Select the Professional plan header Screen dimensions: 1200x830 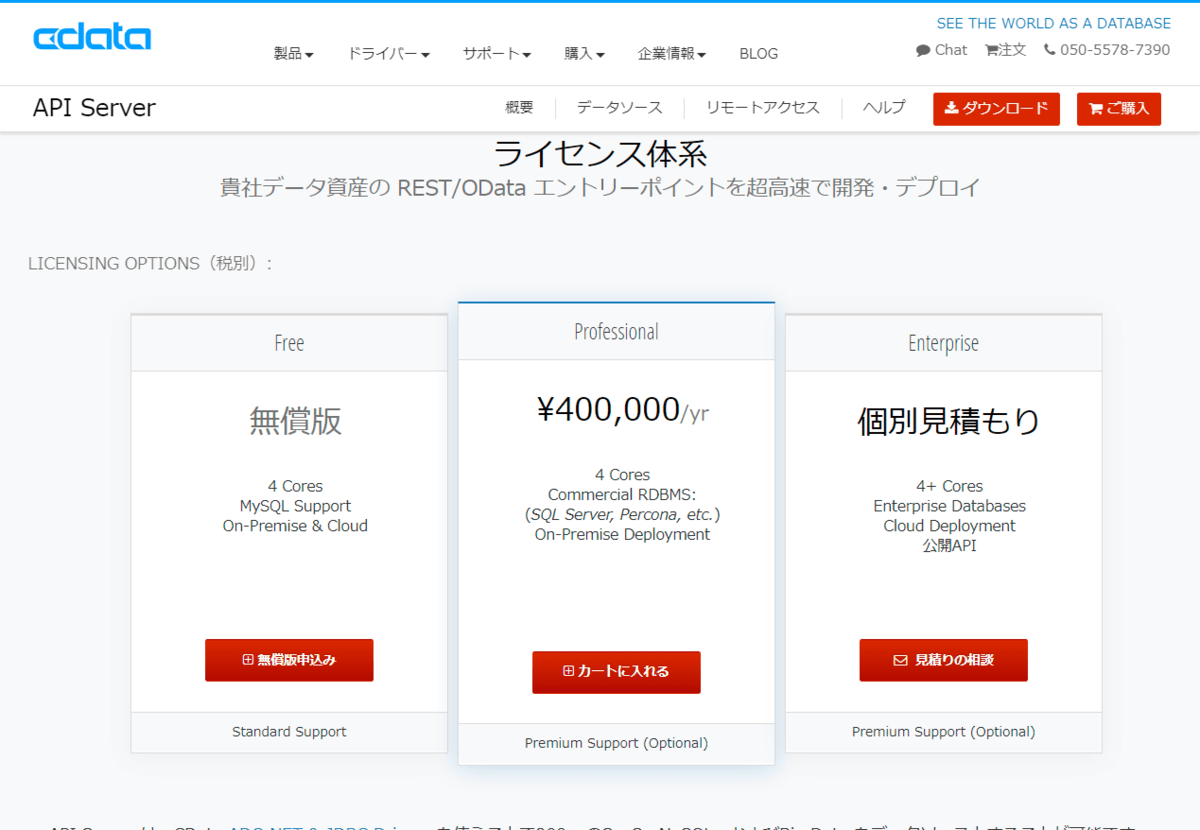point(616,331)
